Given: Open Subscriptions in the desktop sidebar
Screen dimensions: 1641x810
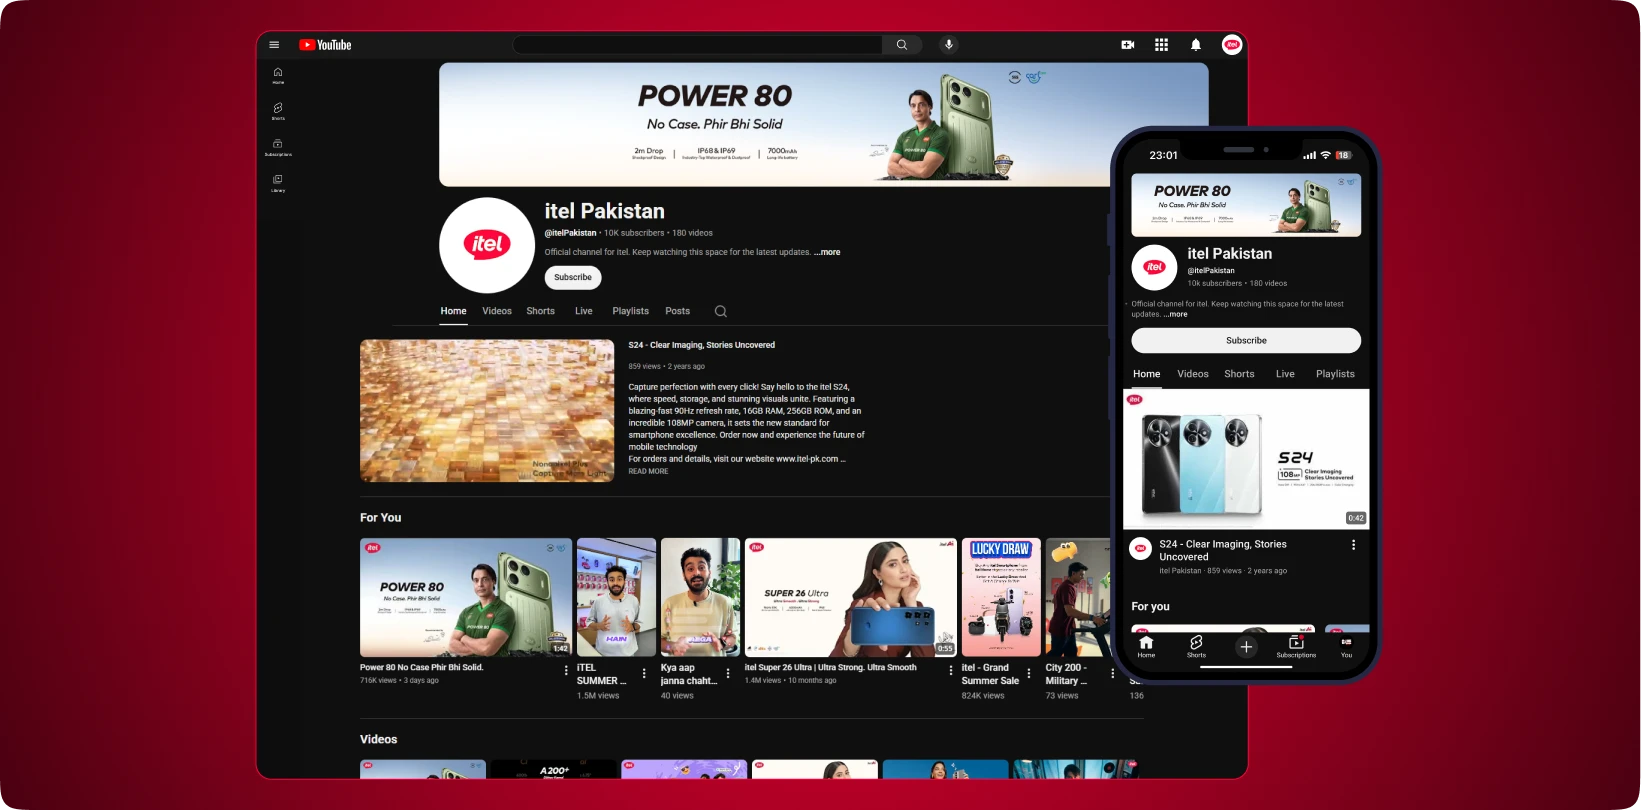Looking at the screenshot, I should point(278,147).
